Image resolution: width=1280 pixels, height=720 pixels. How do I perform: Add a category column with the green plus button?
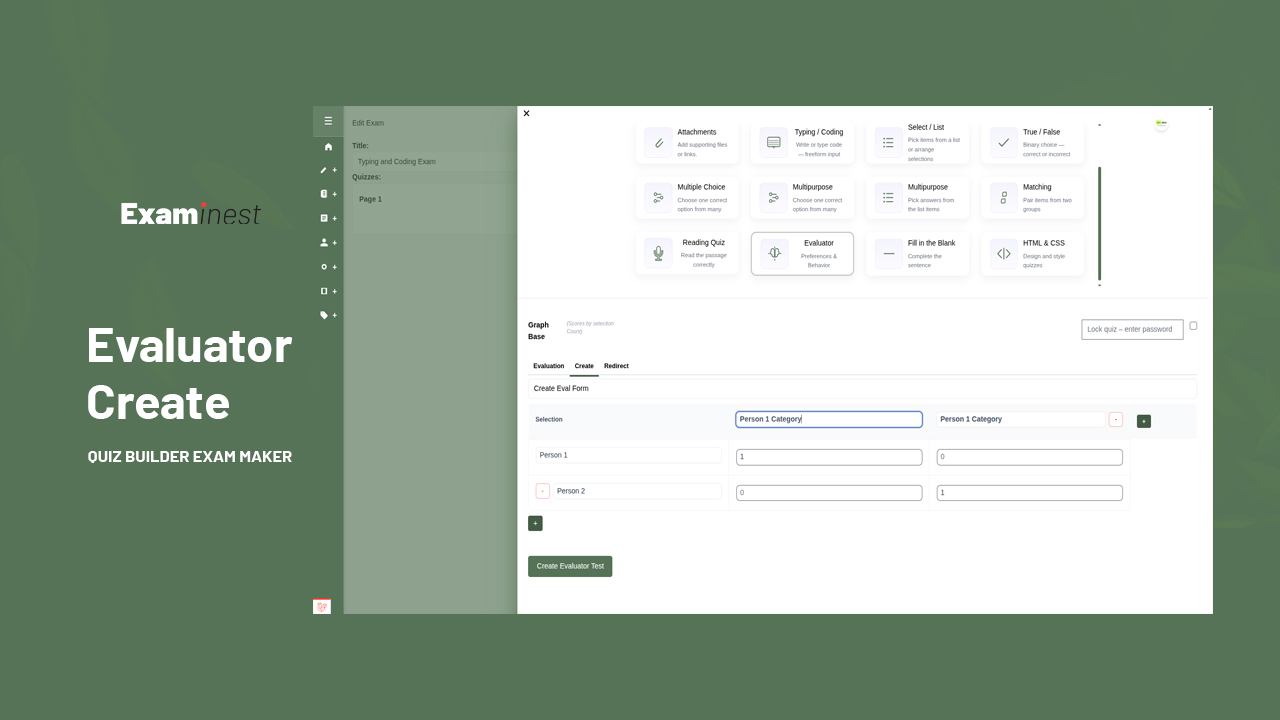click(x=1144, y=421)
